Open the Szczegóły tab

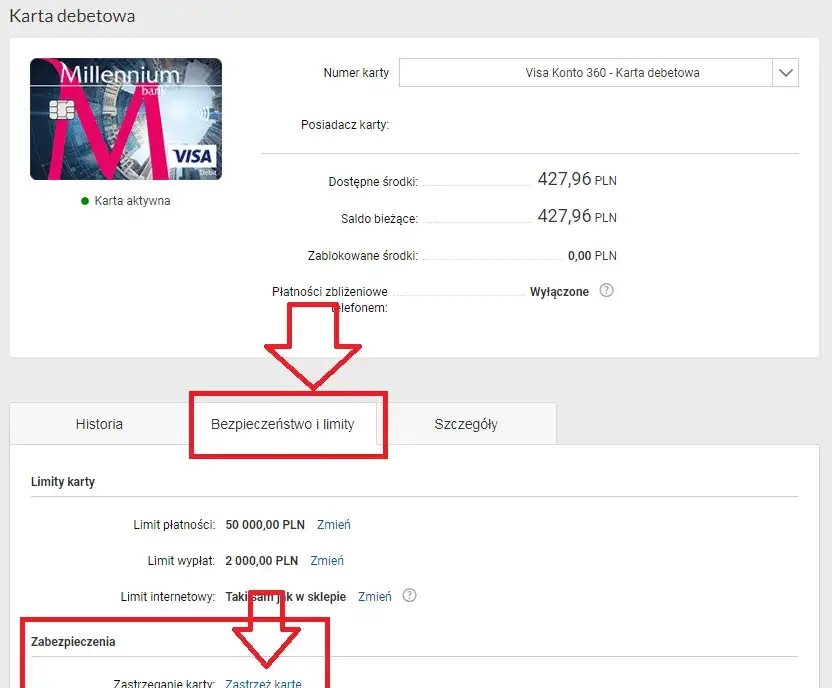465,424
